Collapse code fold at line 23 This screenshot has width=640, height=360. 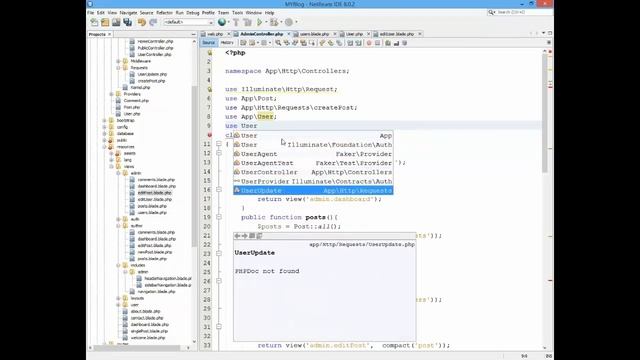pyautogui.click(x=219, y=253)
